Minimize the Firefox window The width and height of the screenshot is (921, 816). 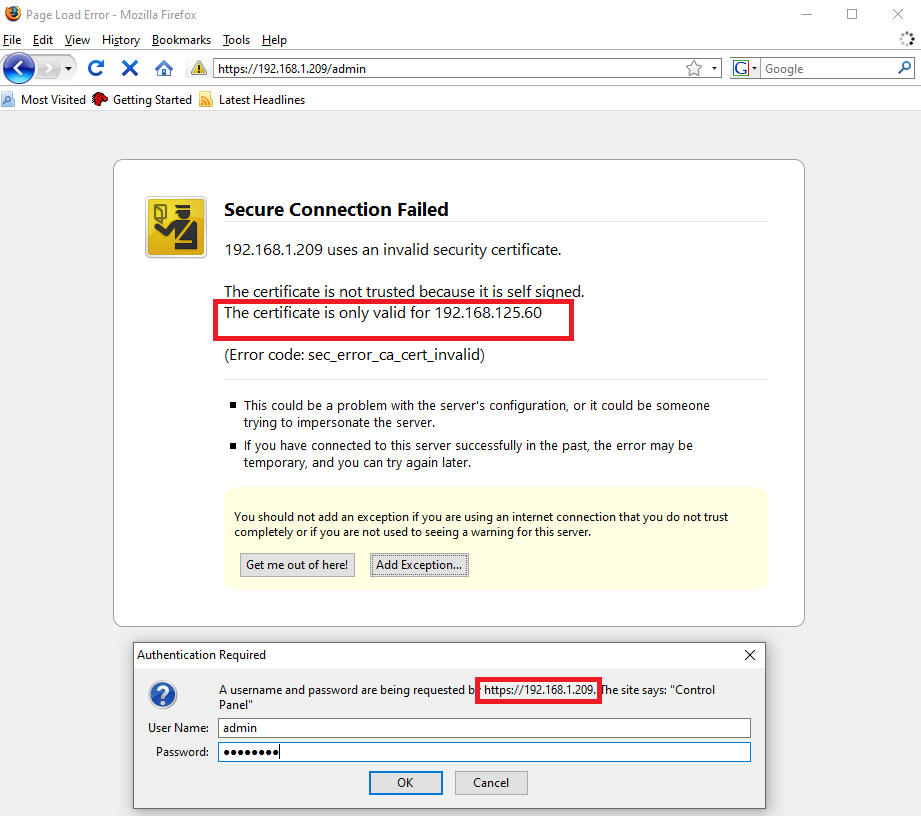click(807, 14)
